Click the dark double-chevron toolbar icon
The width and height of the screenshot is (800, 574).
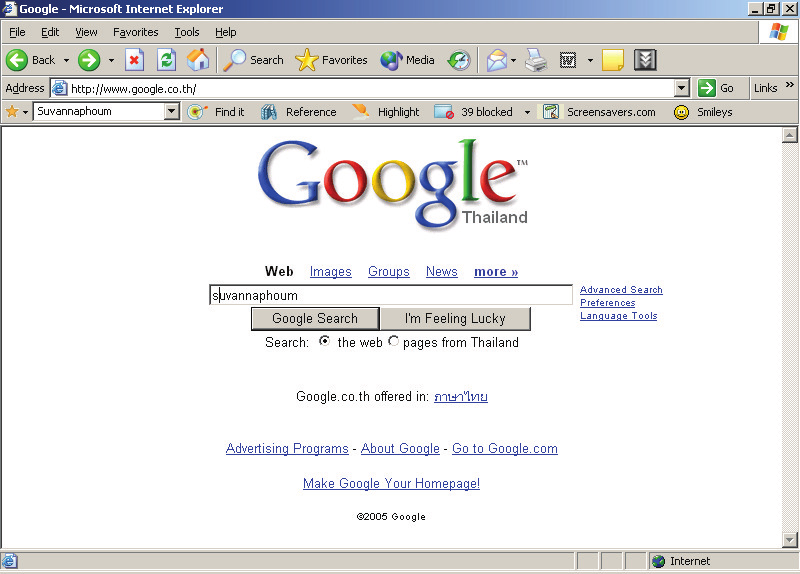point(645,60)
